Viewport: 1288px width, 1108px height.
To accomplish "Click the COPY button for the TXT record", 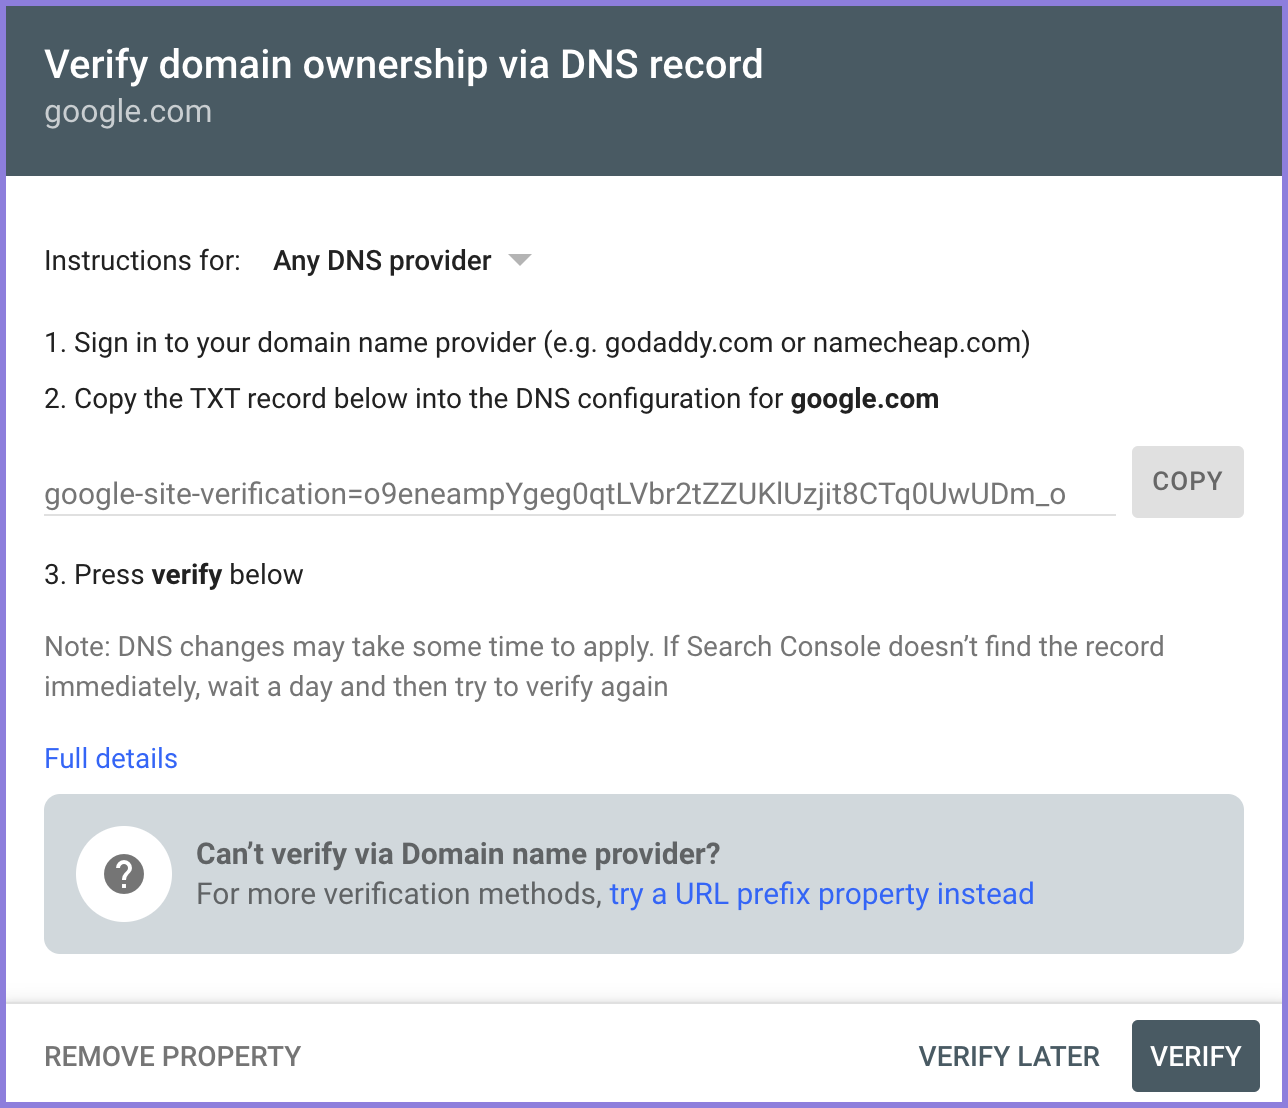I will [x=1187, y=481].
